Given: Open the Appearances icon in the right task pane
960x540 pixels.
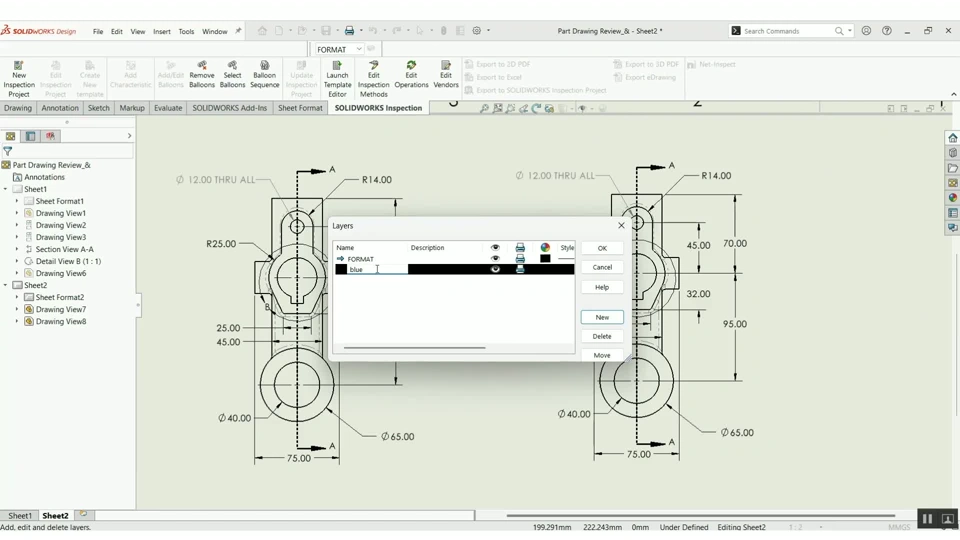Looking at the screenshot, I should click(953, 198).
